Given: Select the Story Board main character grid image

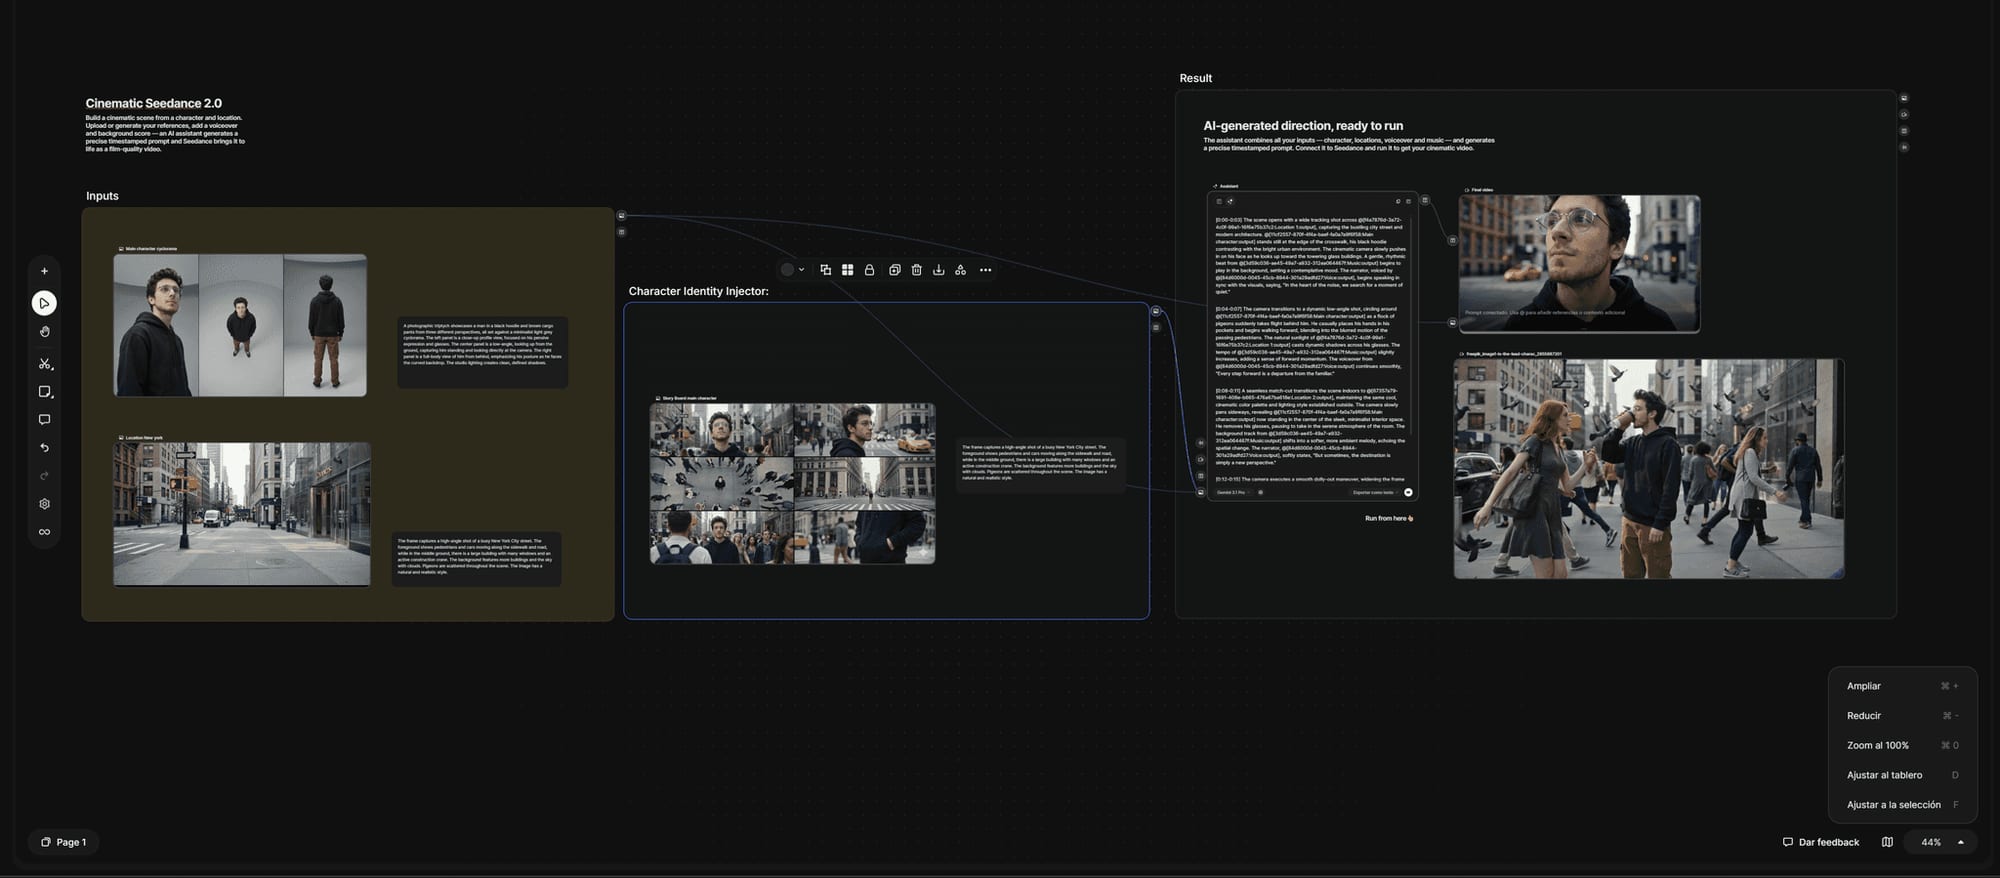Looking at the screenshot, I should tap(793, 484).
